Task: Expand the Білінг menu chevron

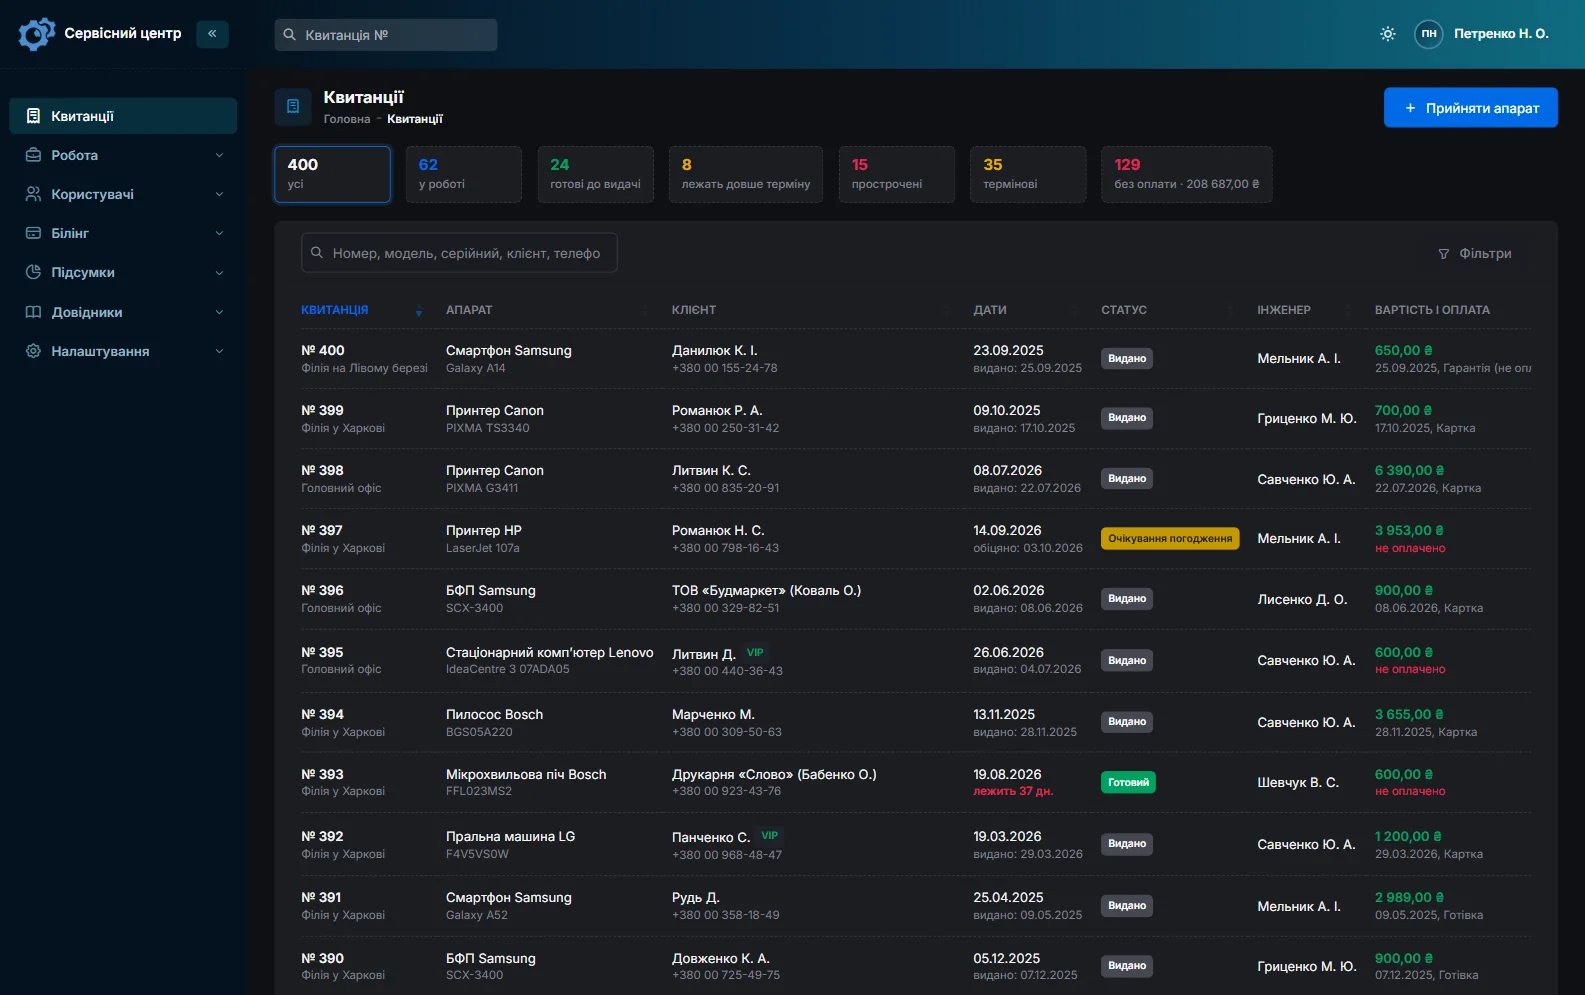Action: coord(219,233)
